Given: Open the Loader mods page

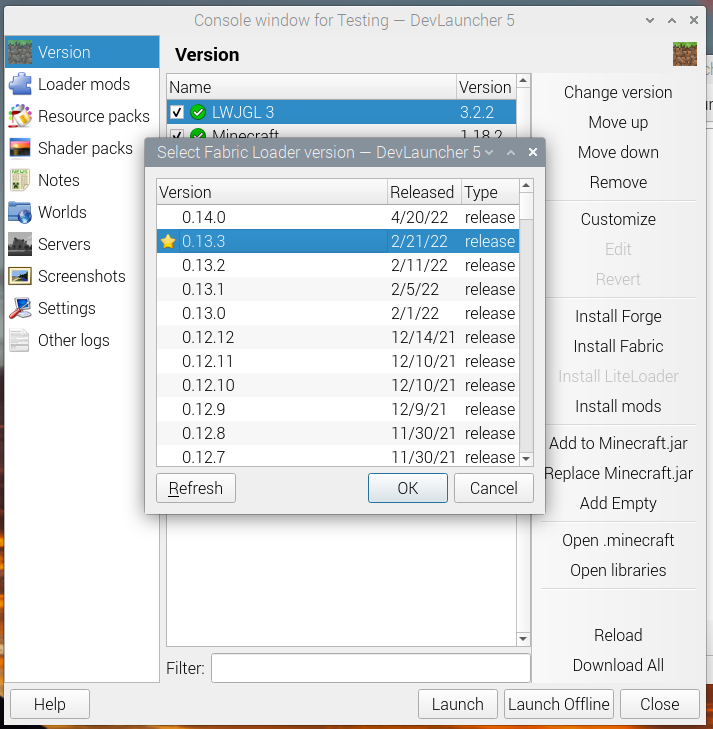Looking at the screenshot, I should 83,84.
